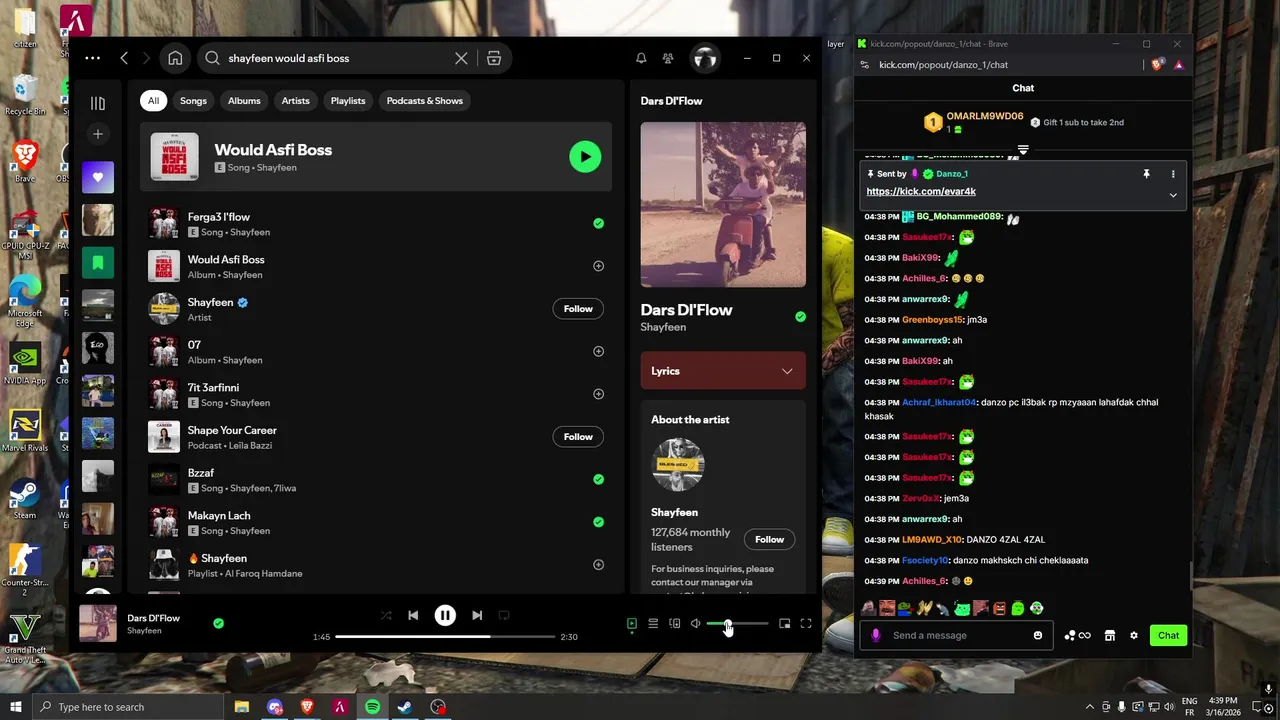Open the Spotify Browse icon in search bar
This screenshot has height=720, width=1280.
494,58
